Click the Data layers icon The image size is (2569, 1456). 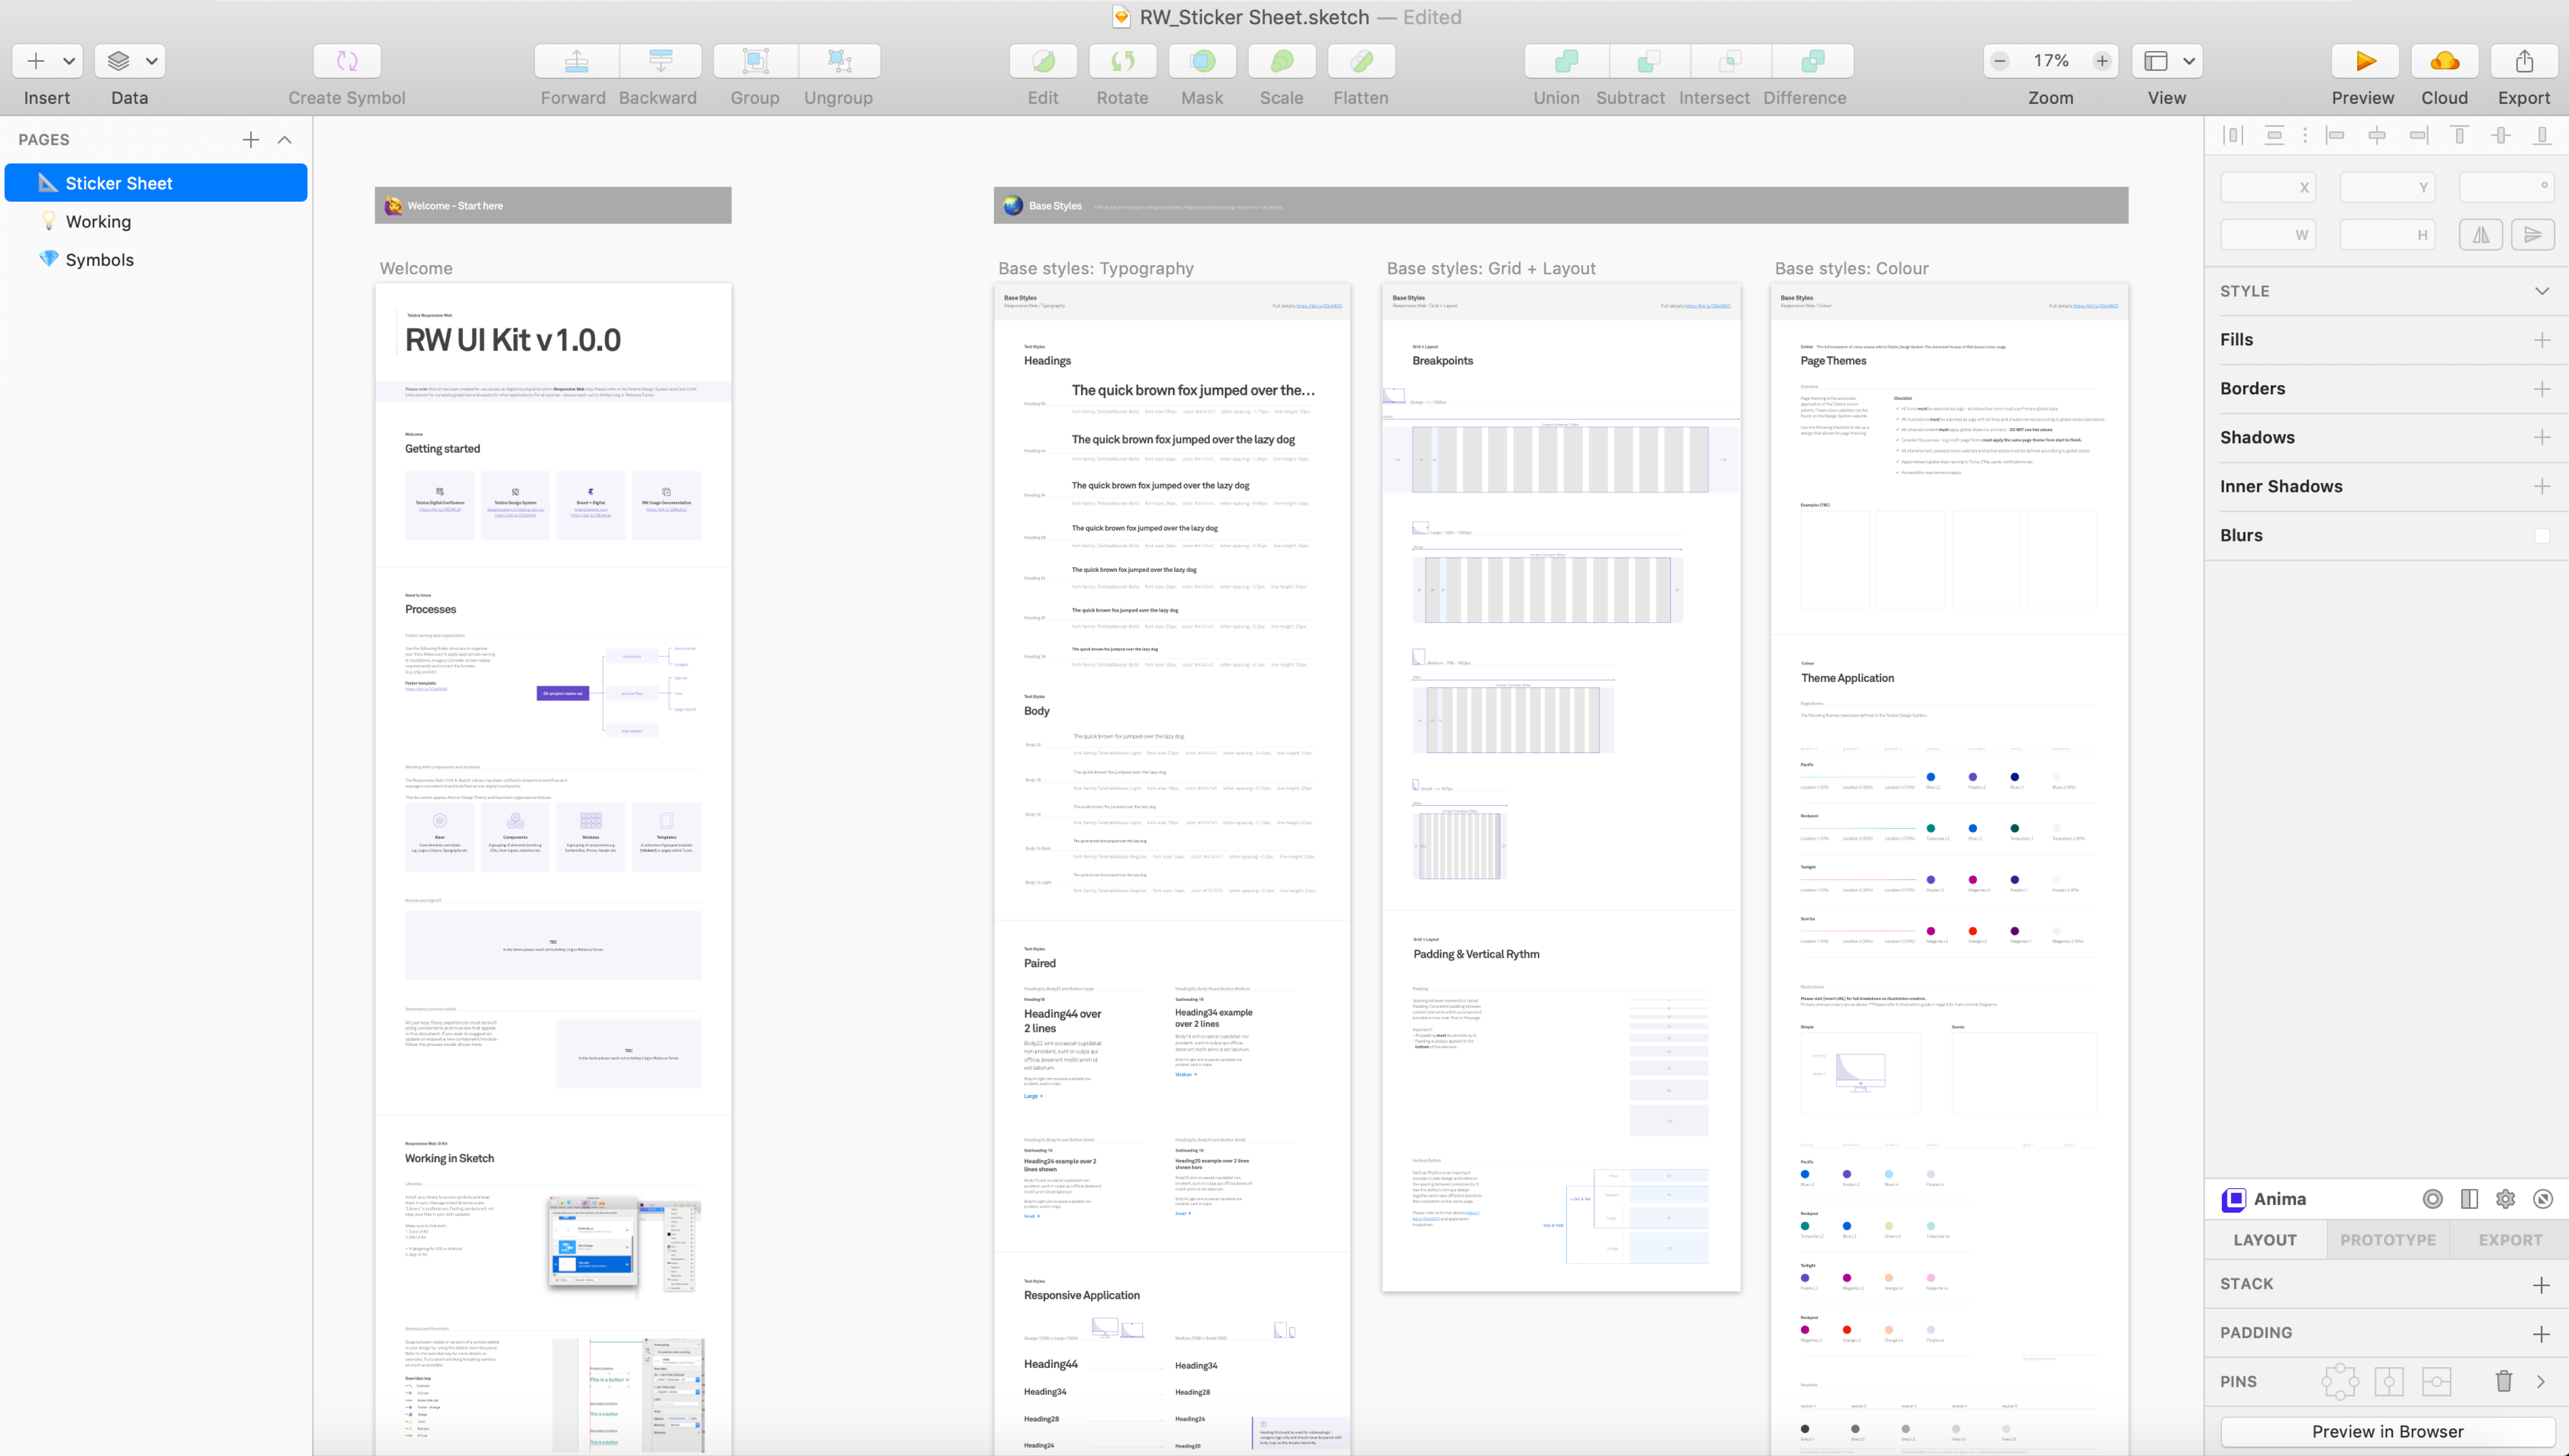pos(118,61)
